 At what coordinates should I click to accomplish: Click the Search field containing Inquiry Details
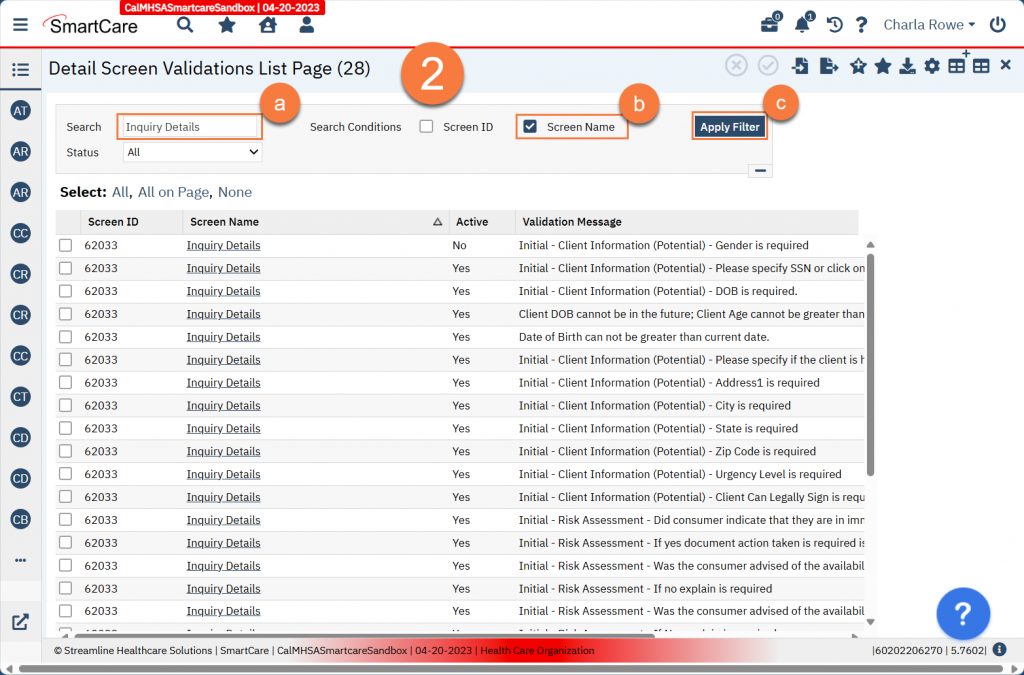[190, 127]
